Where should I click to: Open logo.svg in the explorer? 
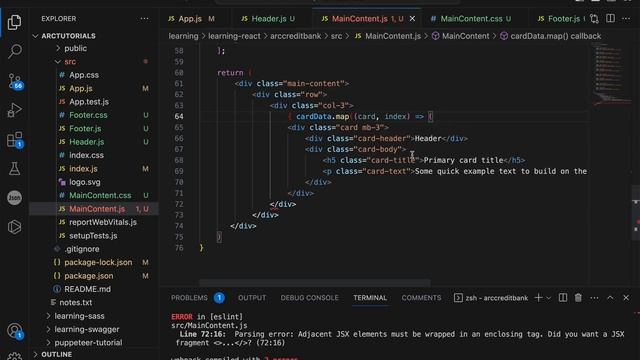(84, 182)
